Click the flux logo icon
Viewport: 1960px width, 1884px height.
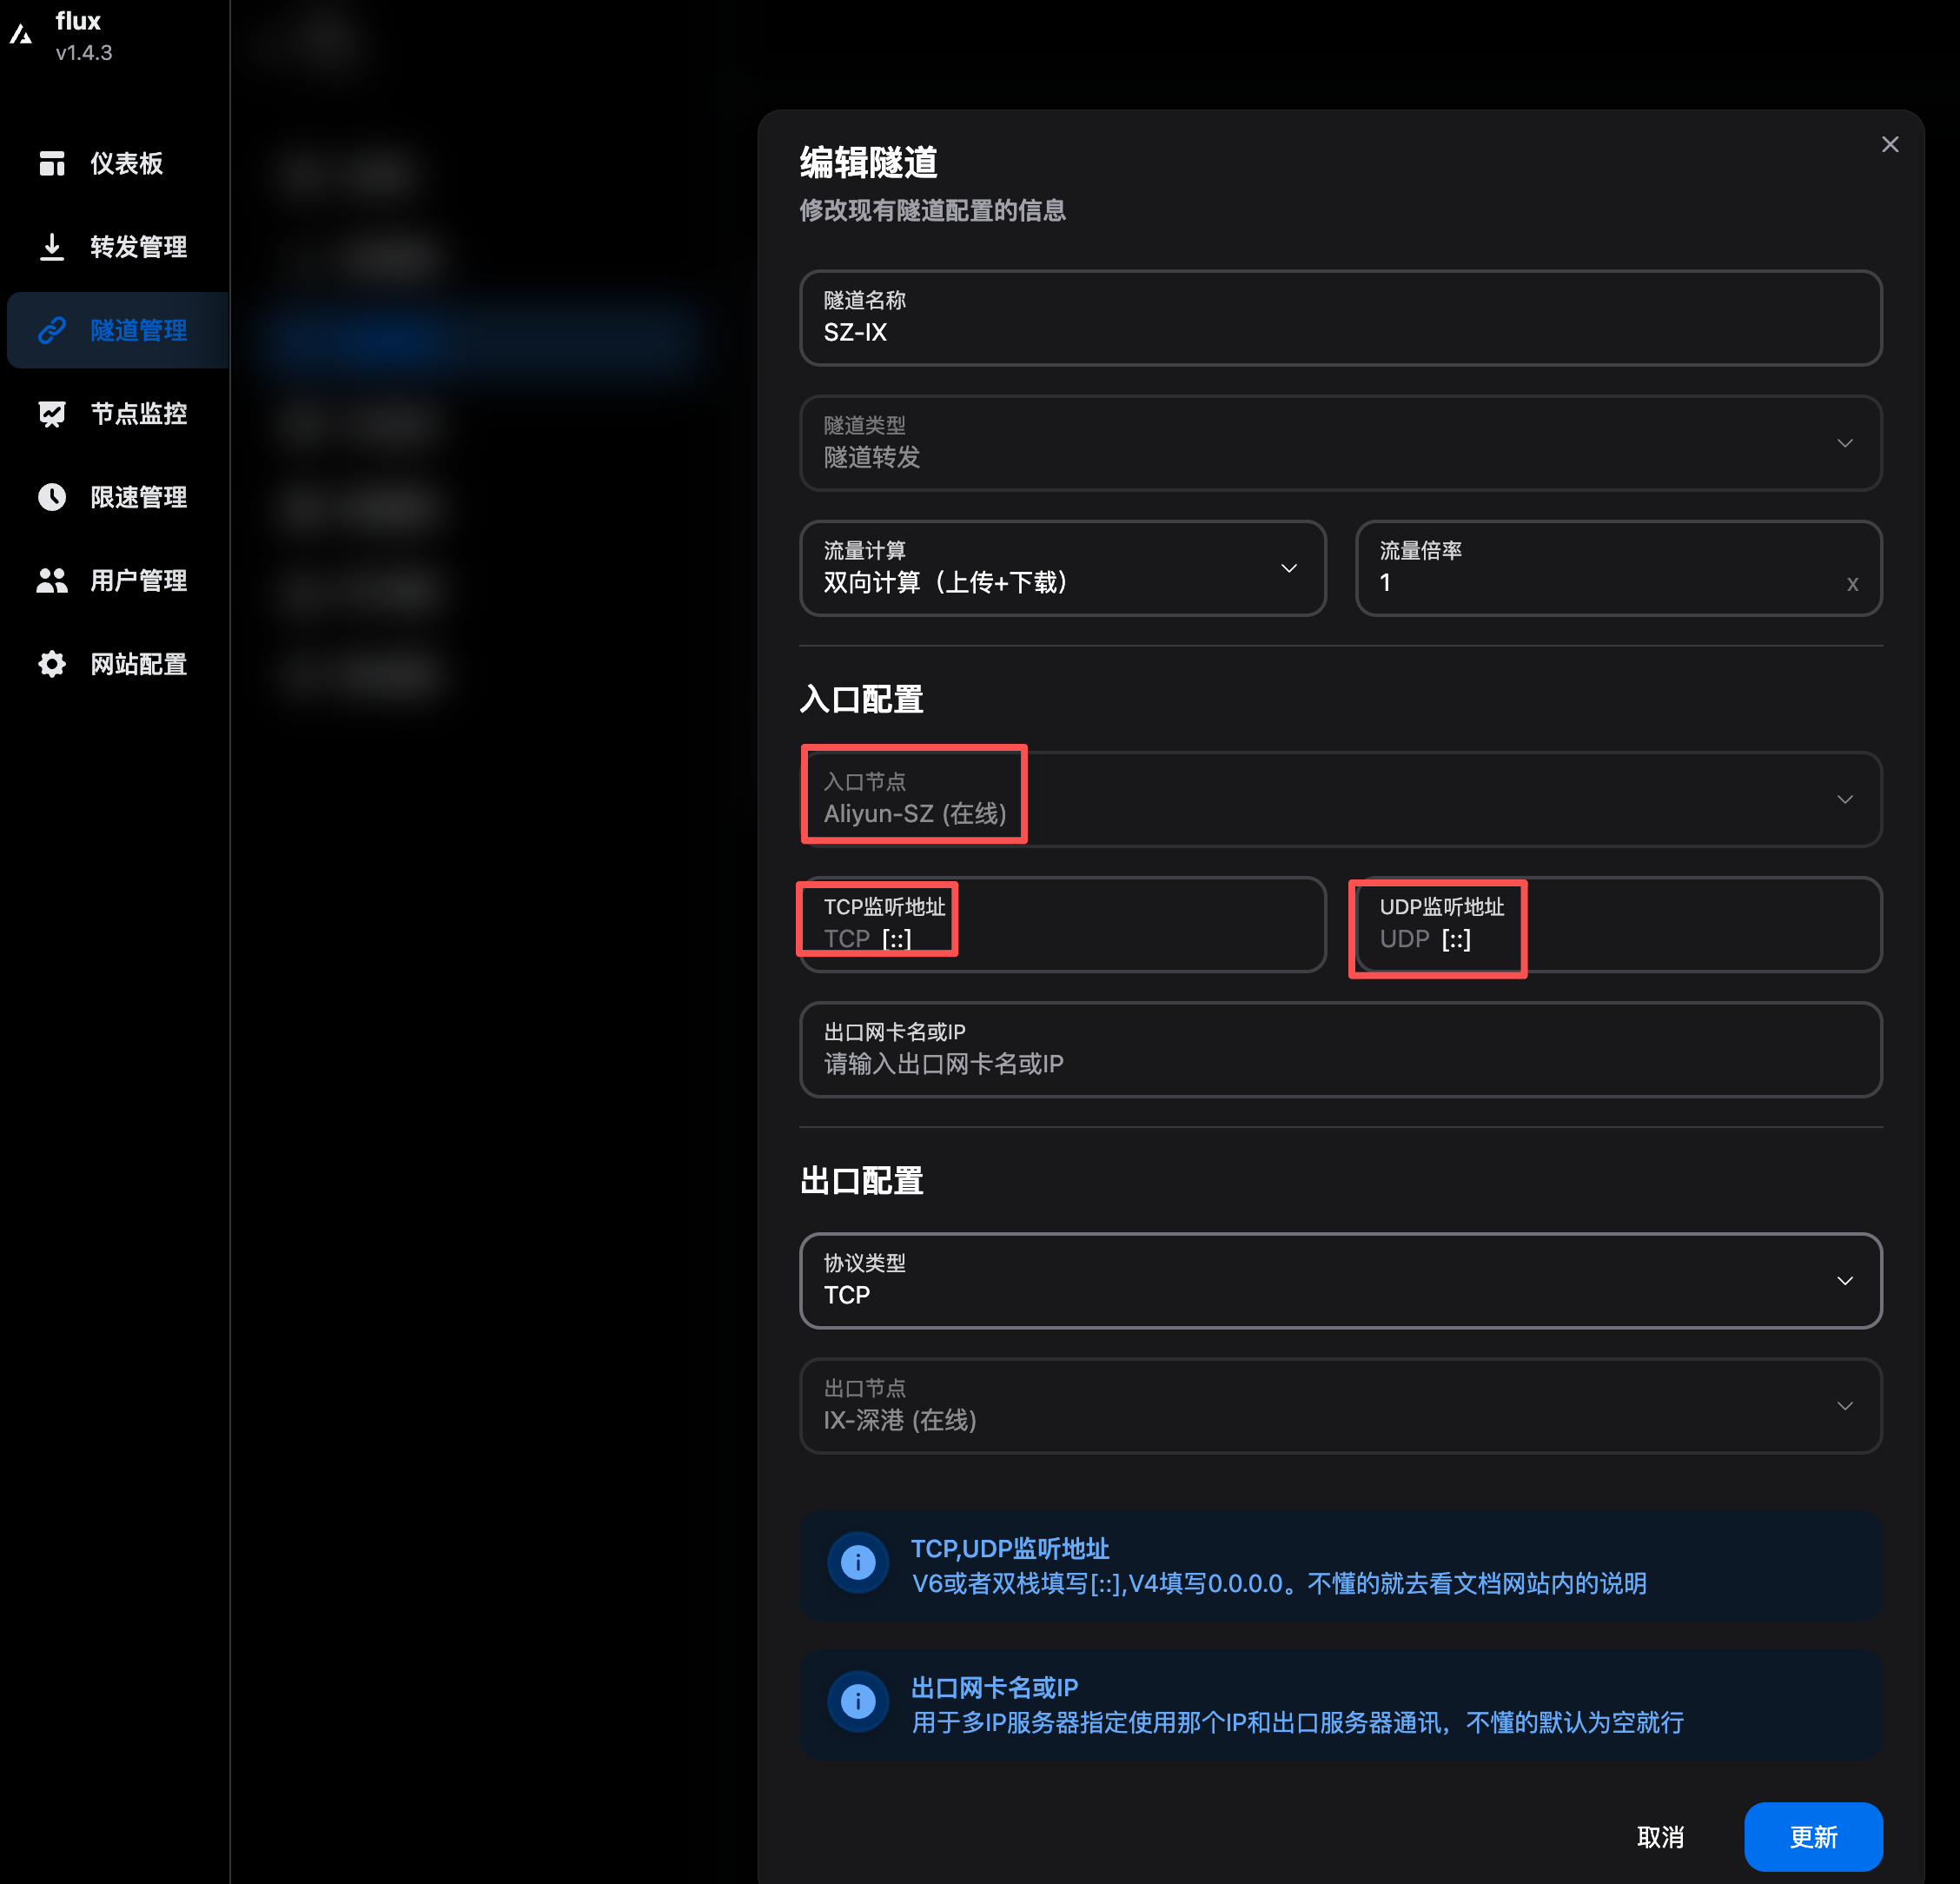(x=21, y=35)
